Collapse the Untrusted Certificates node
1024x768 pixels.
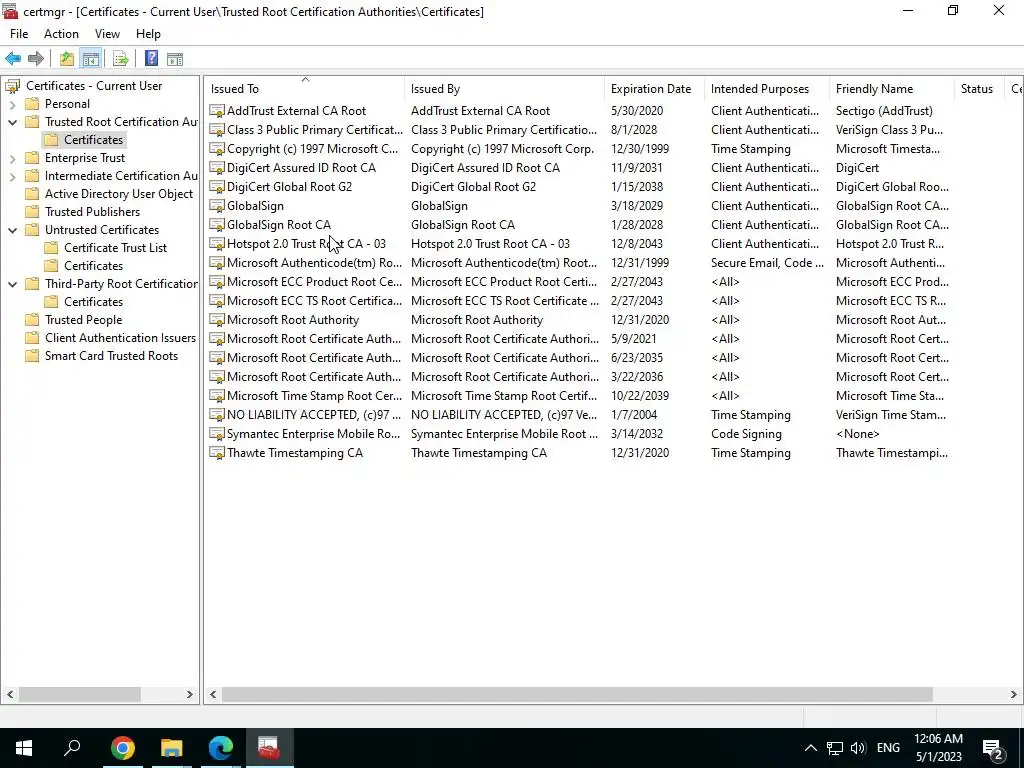point(12,230)
